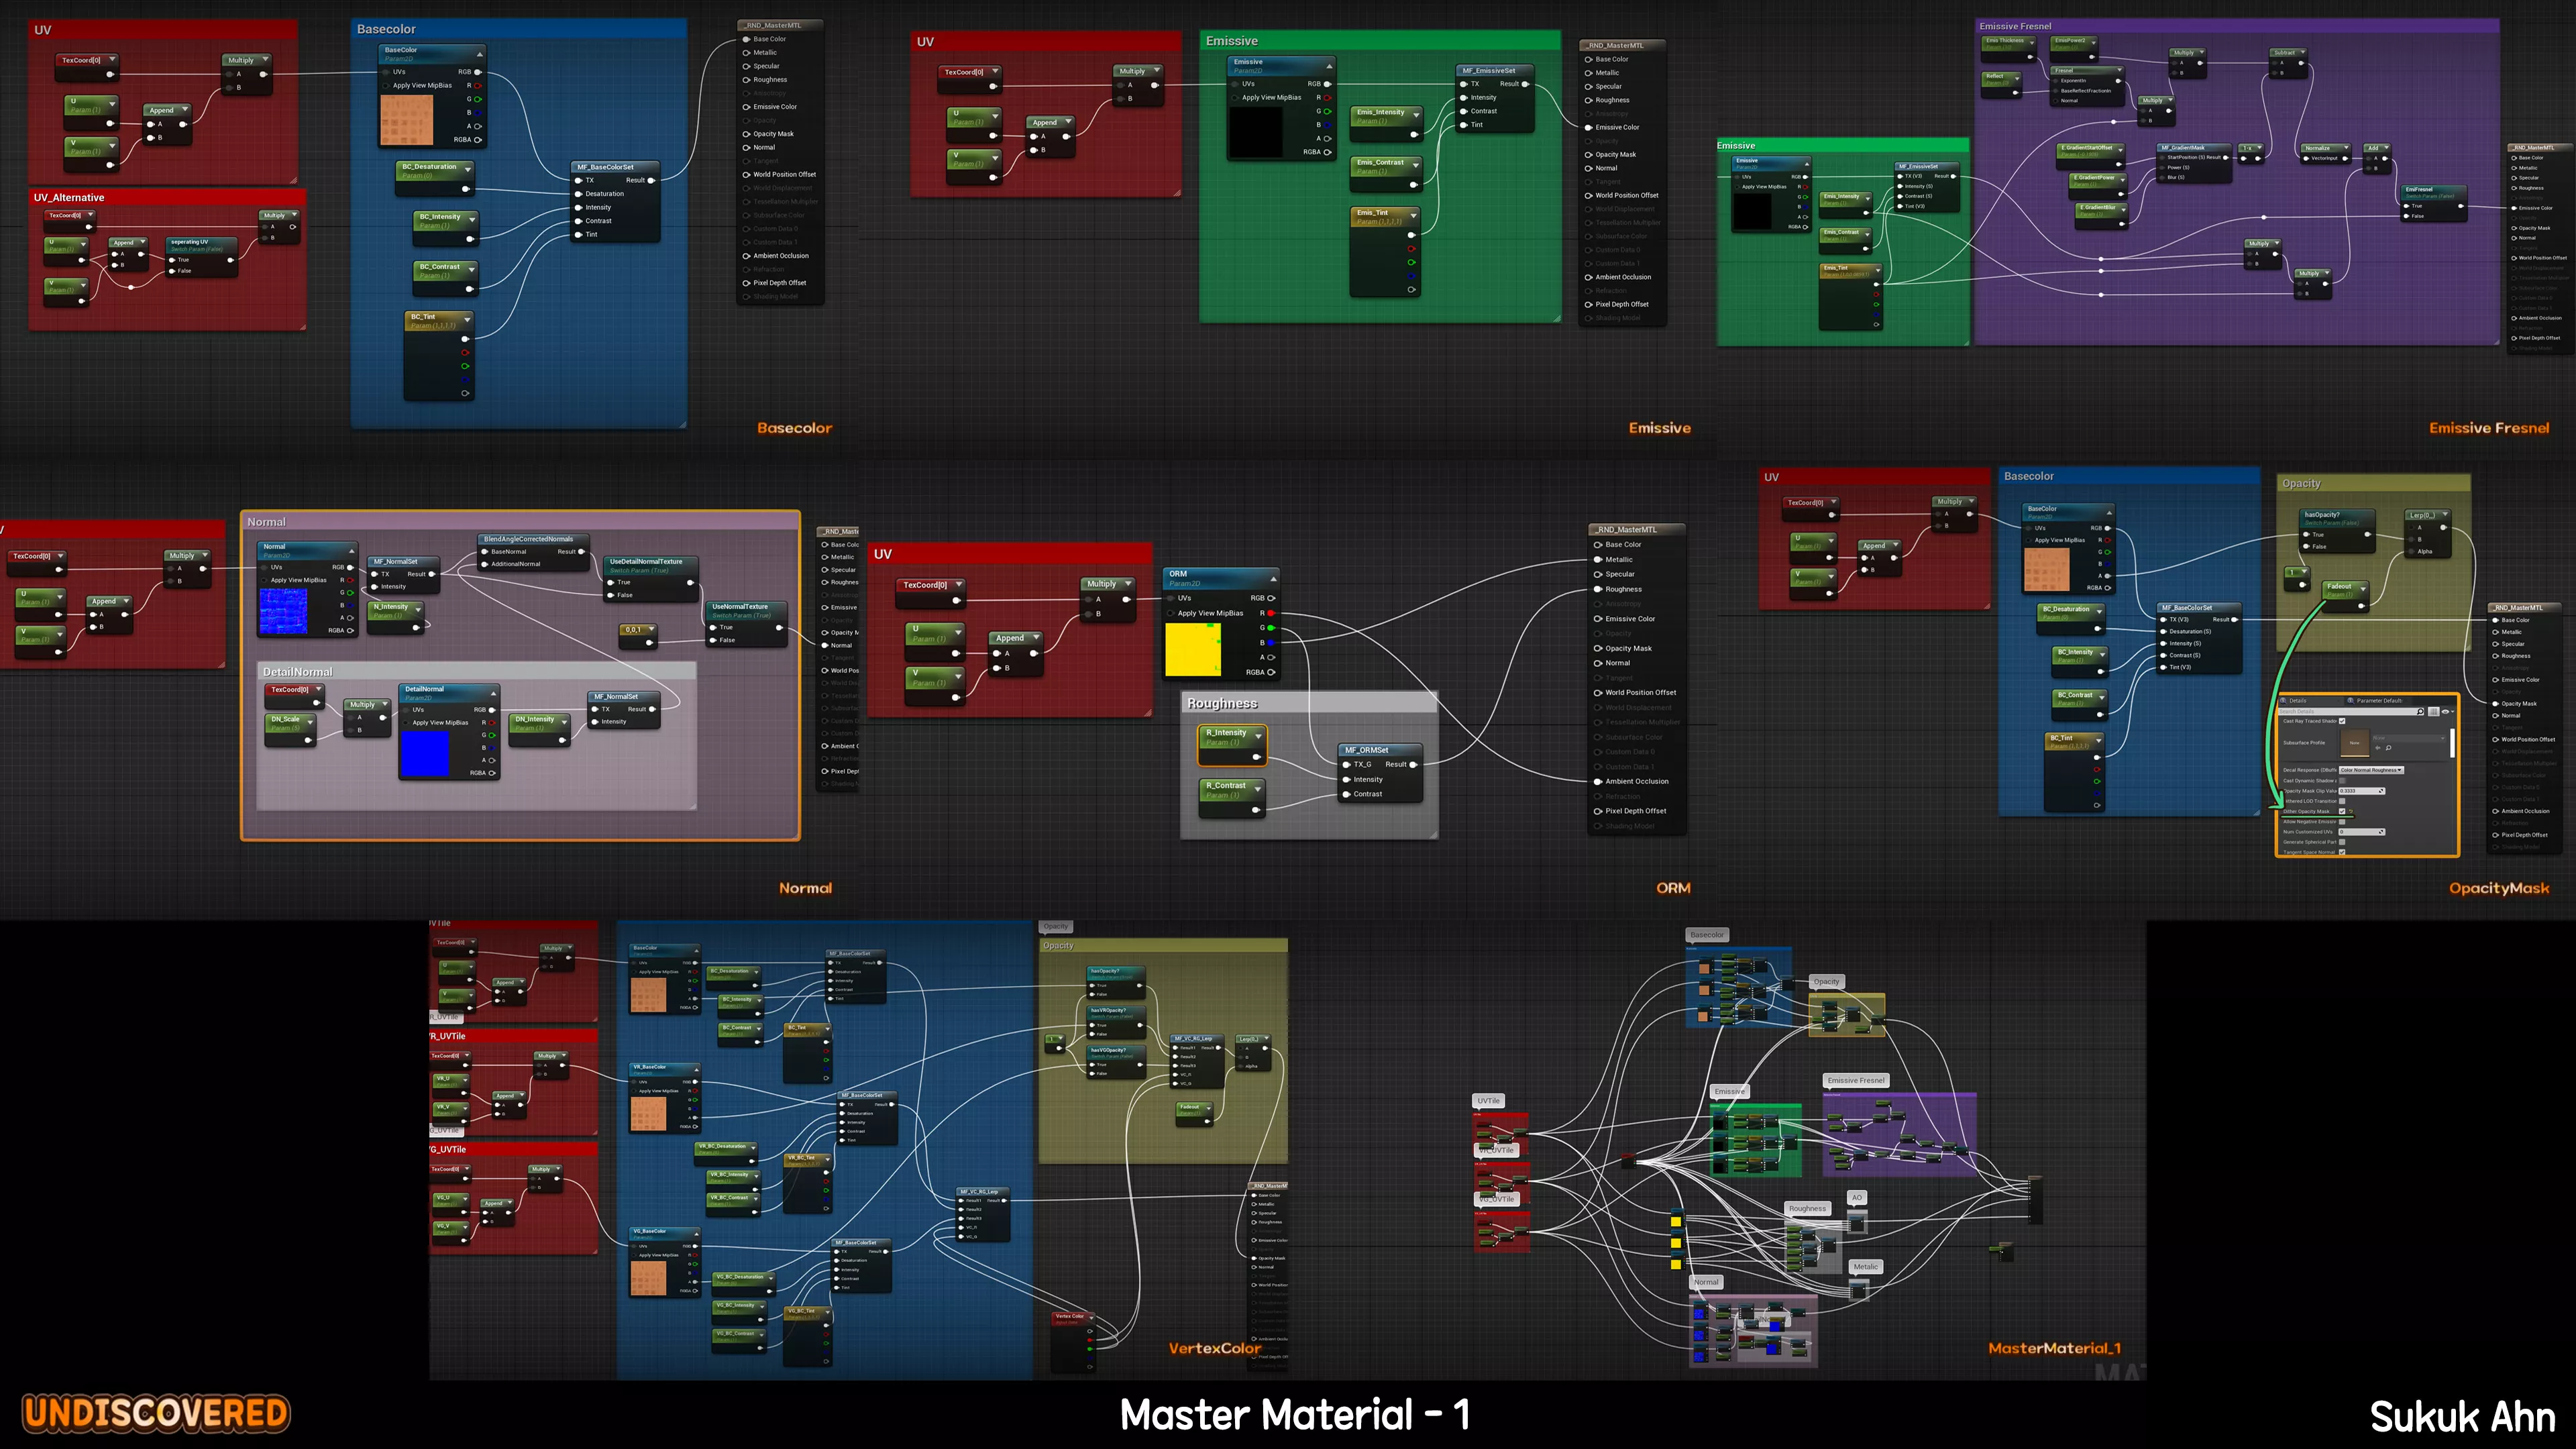The image size is (2576, 1449).
Task: Click browse-to-asset magnifier under Subsurface Profile
Action: [x=2389, y=748]
